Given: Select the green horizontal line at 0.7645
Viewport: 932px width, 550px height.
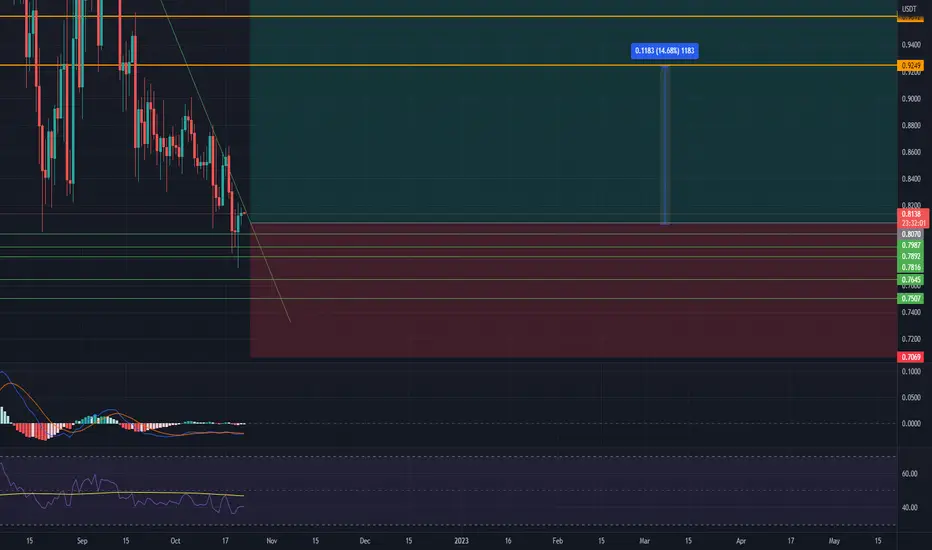Looking at the screenshot, I should (448, 279).
